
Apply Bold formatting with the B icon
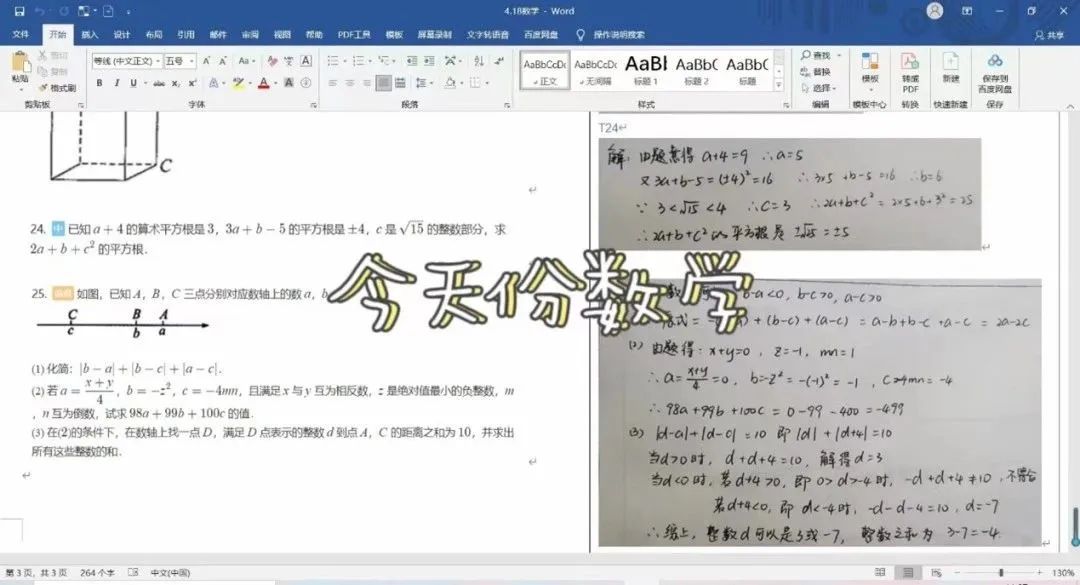coord(100,83)
